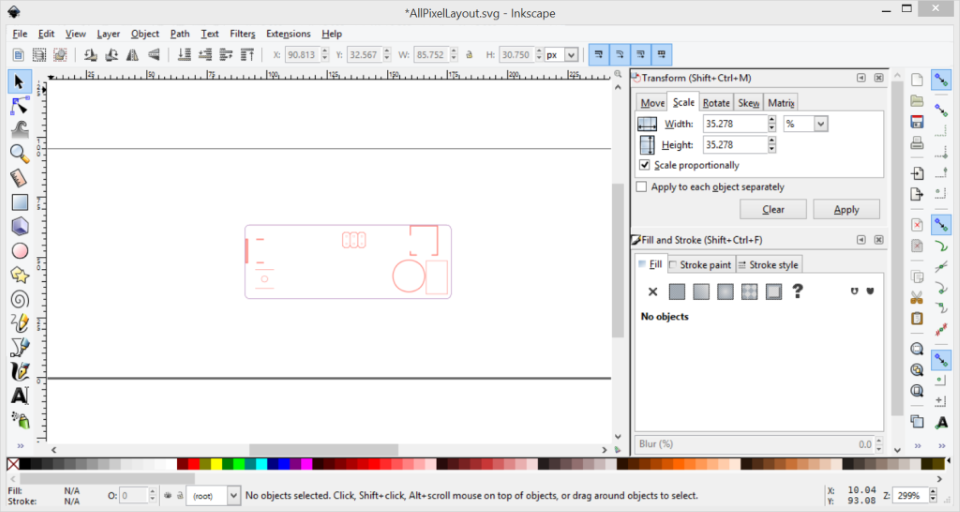Click Flip vertically icon
Image resolution: width=960 pixels, height=512 pixels.
click(x=154, y=55)
